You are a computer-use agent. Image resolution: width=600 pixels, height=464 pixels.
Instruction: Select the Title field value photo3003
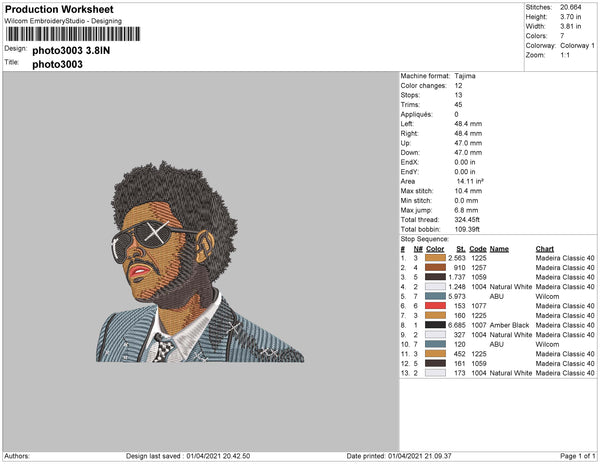point(57,64)
